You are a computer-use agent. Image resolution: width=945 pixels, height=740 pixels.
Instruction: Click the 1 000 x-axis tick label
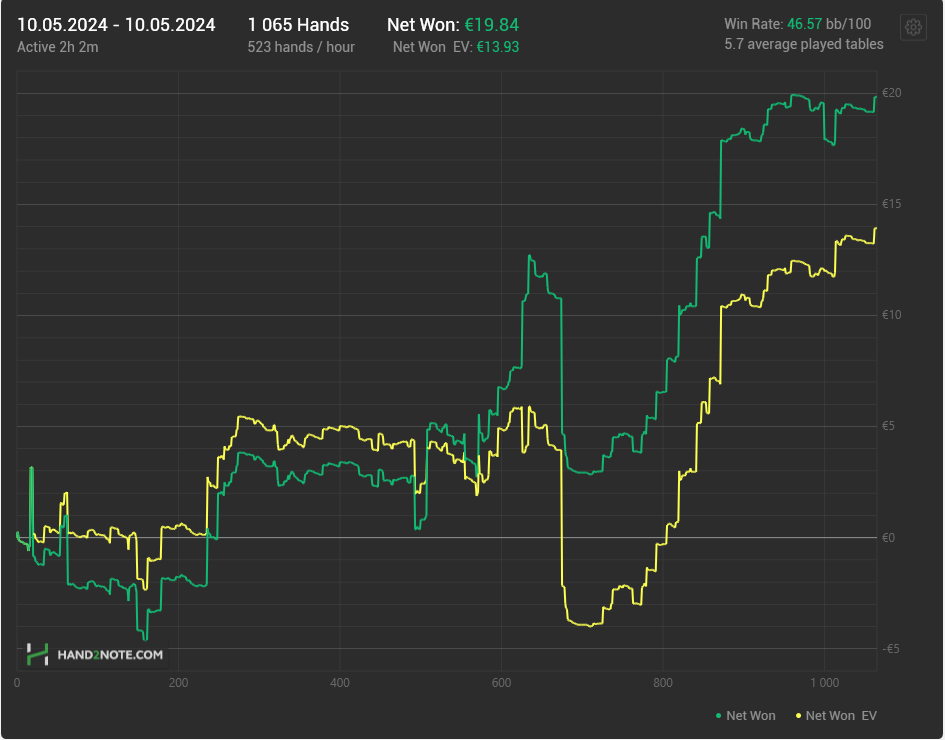click(824, 683)
